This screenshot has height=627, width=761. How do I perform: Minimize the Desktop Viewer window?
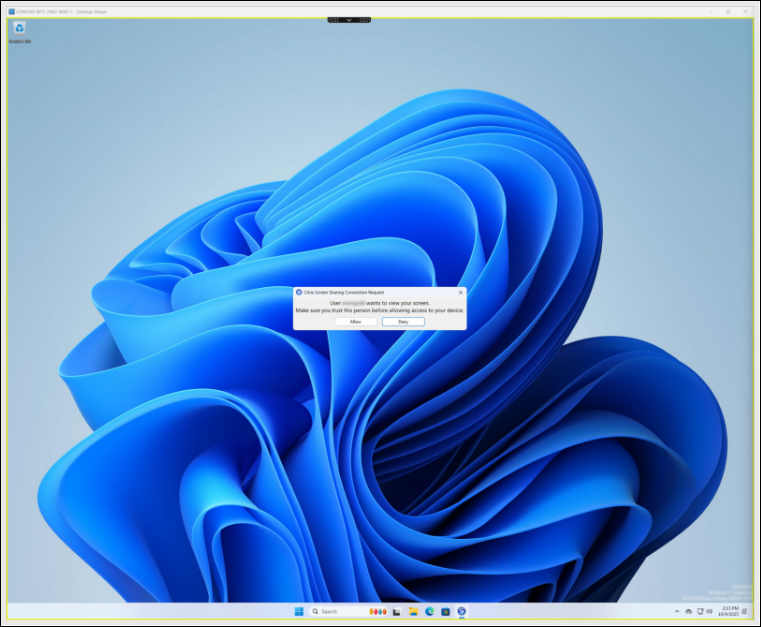coord(711,11)
